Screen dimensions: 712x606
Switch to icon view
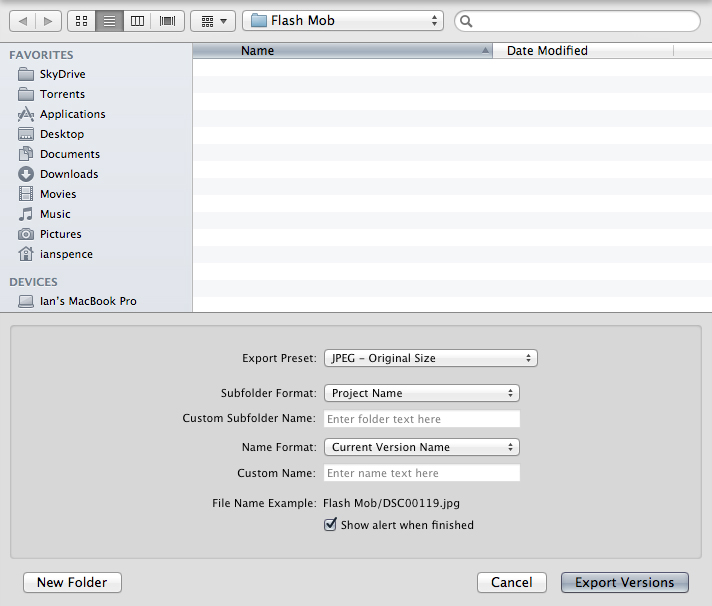pyautogui.click(x=82, y=21)
